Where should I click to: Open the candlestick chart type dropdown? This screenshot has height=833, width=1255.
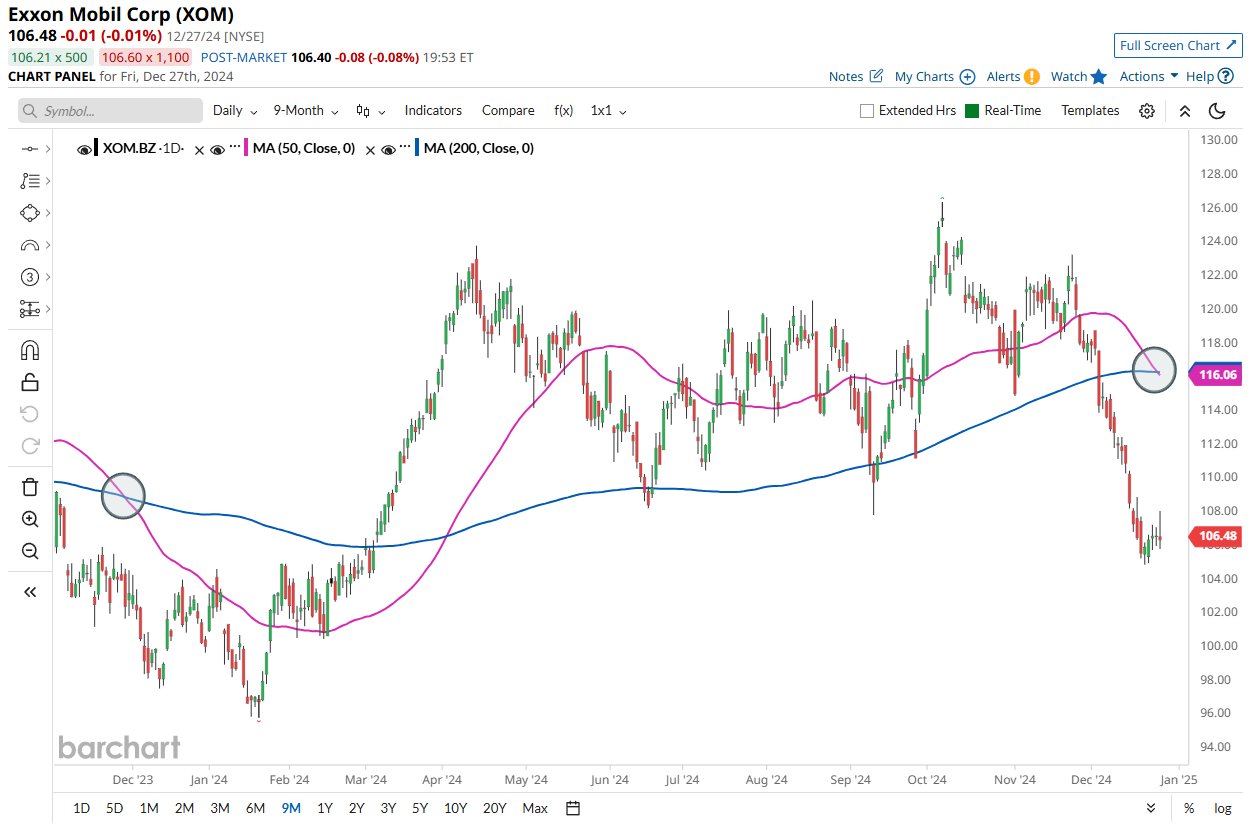click(x=369, y=111)
